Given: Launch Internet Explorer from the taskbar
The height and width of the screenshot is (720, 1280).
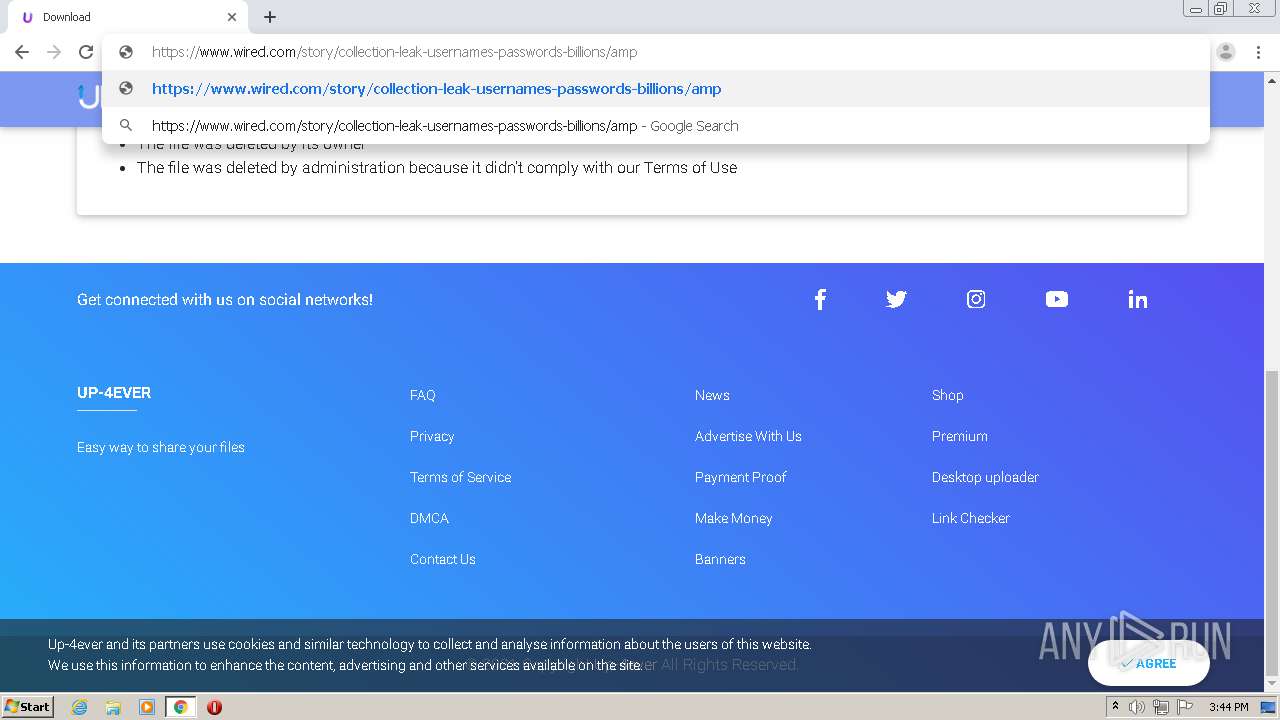Looking at the screenshot, I should pyautogui.click(x=79, y=707).
